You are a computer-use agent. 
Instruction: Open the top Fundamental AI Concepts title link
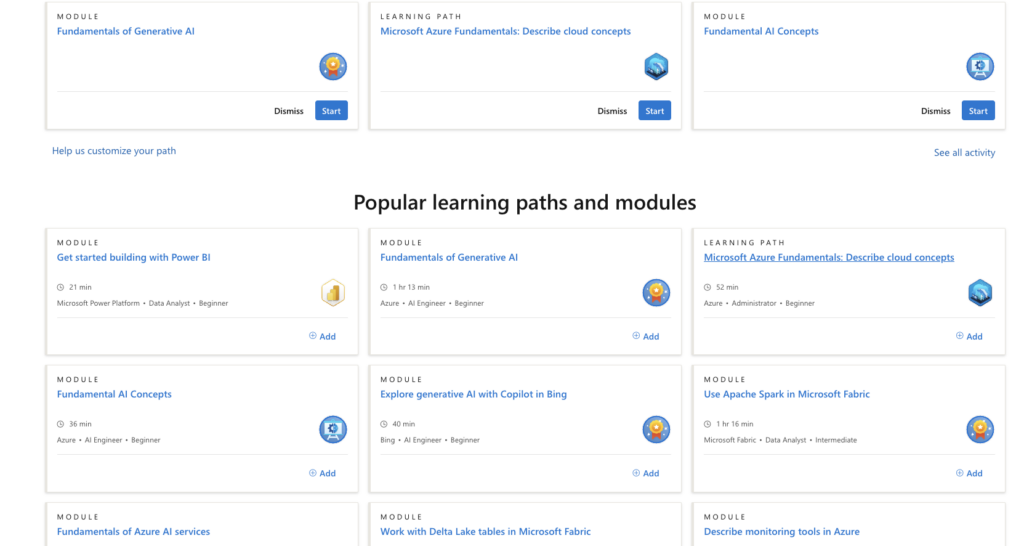pos(761,31)
